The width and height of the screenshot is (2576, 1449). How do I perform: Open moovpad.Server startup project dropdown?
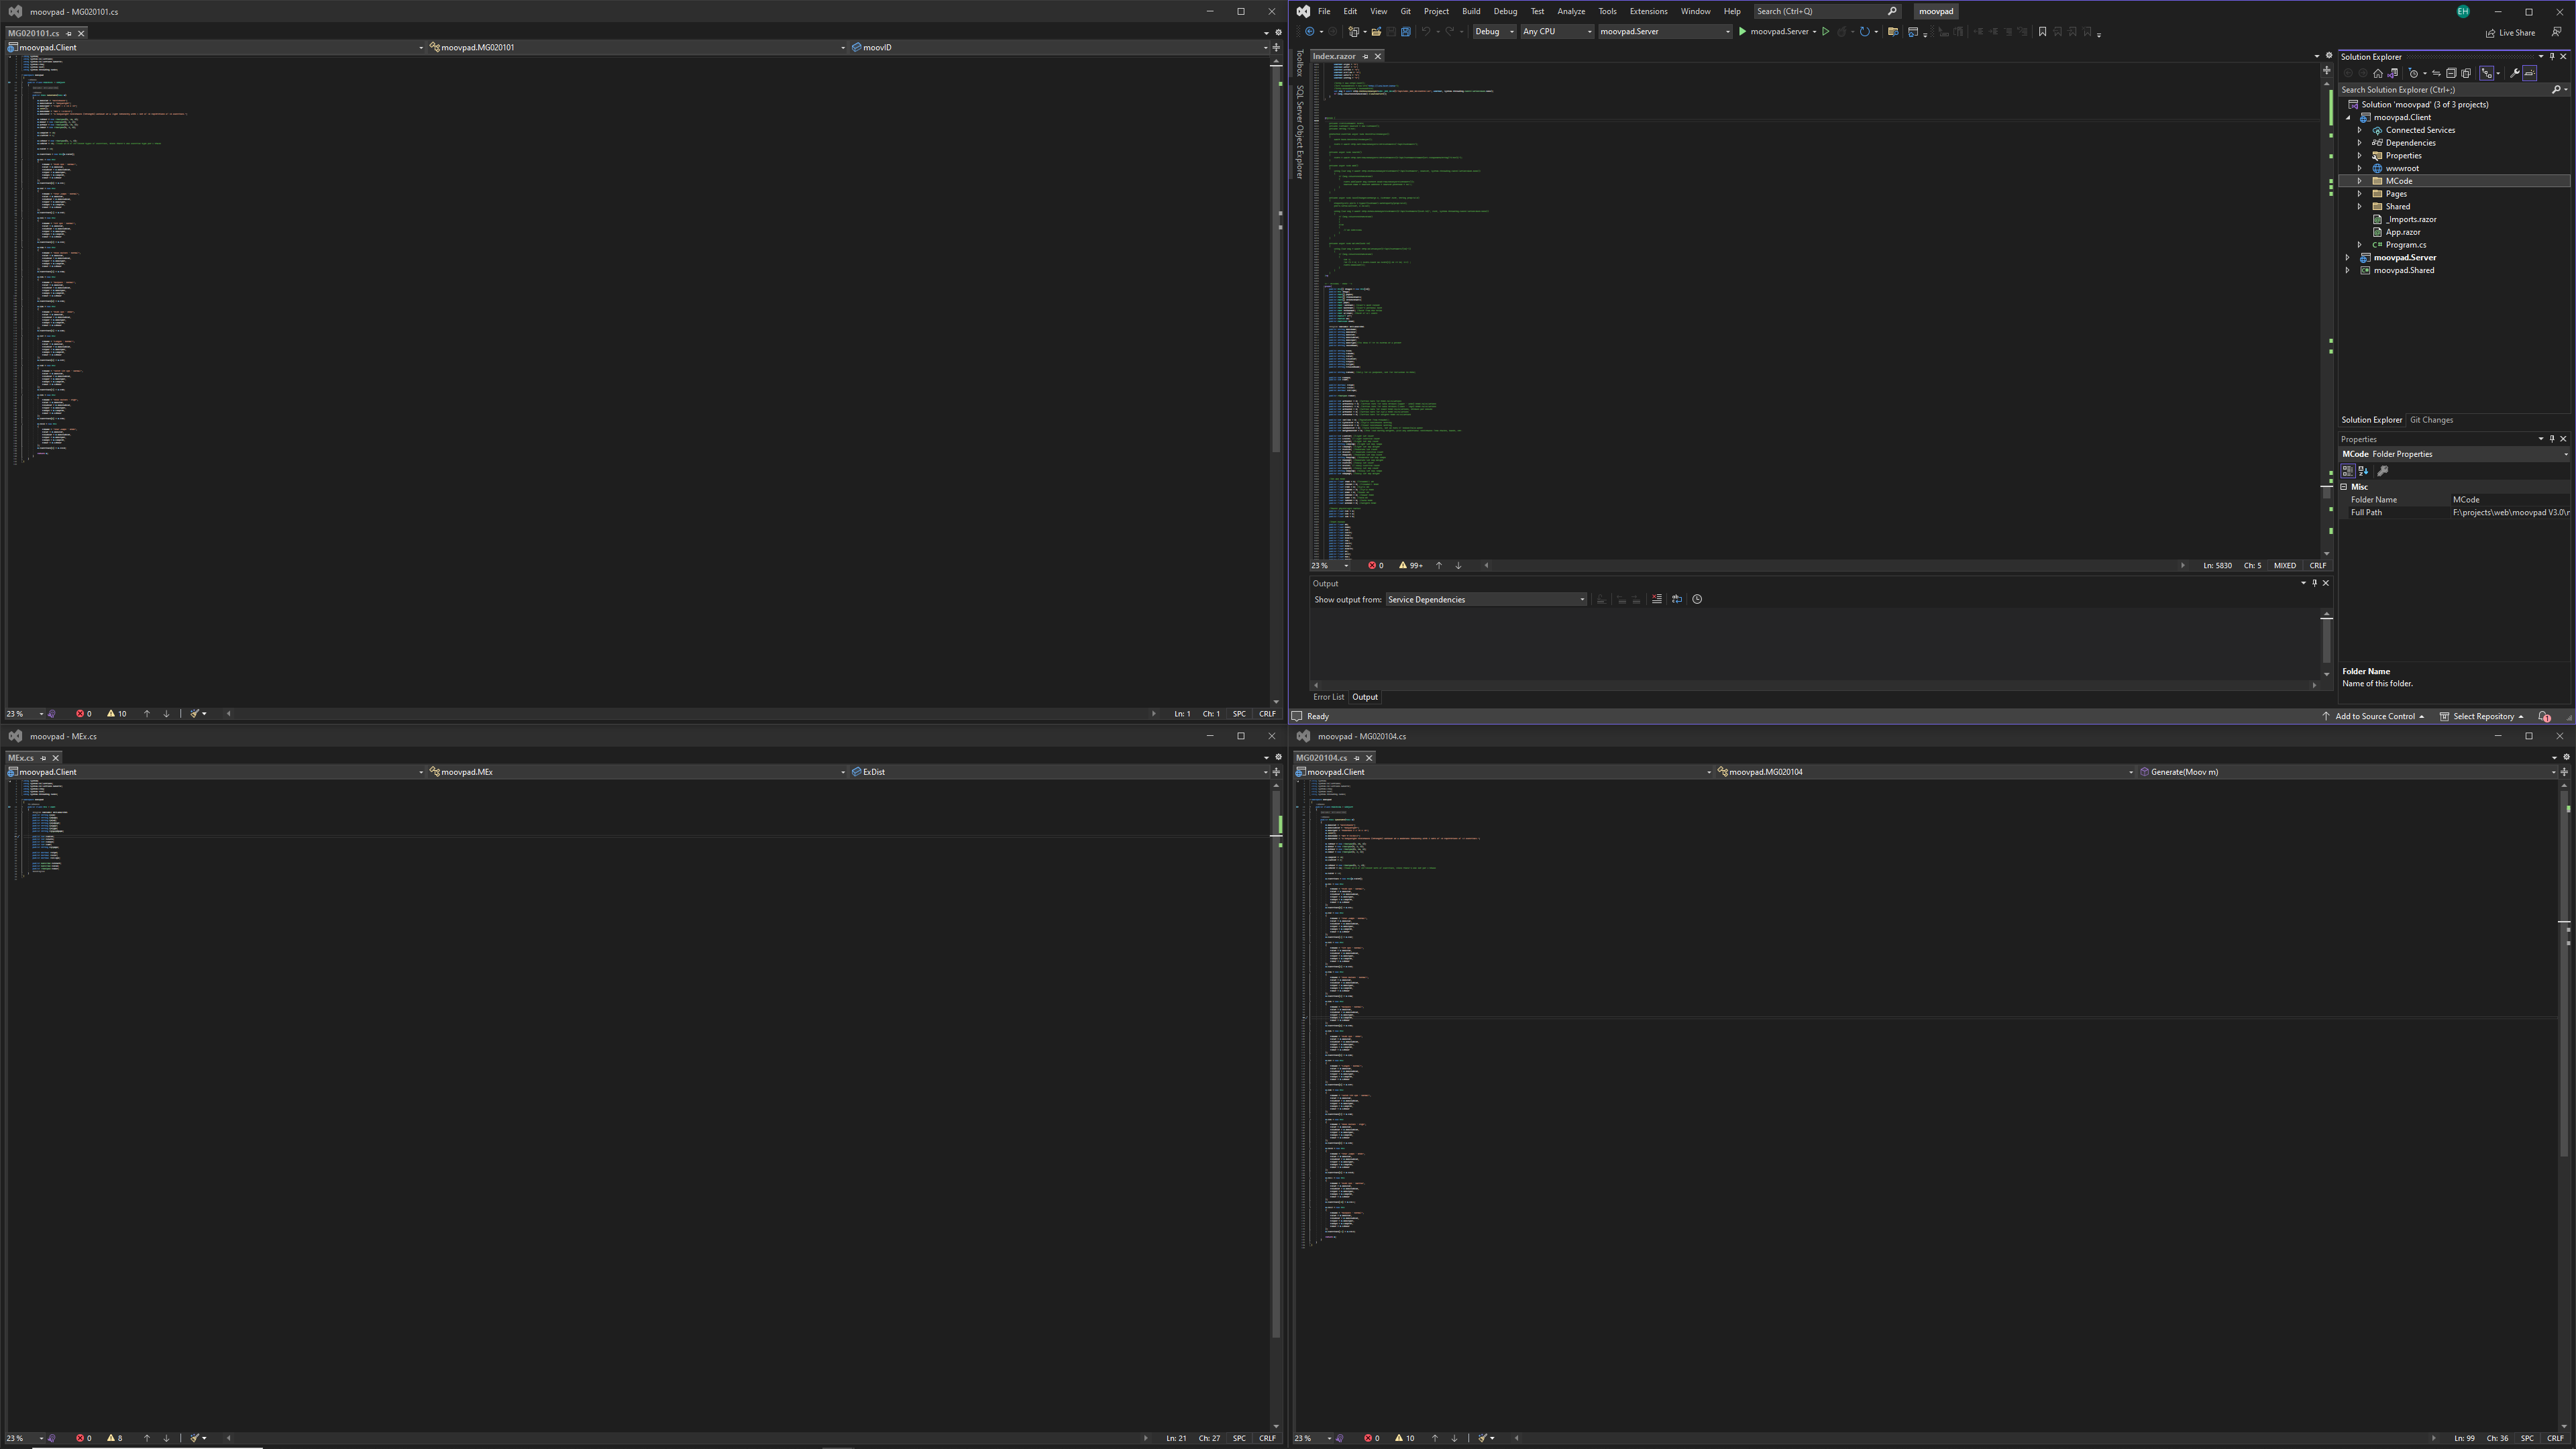[1665, 32]
